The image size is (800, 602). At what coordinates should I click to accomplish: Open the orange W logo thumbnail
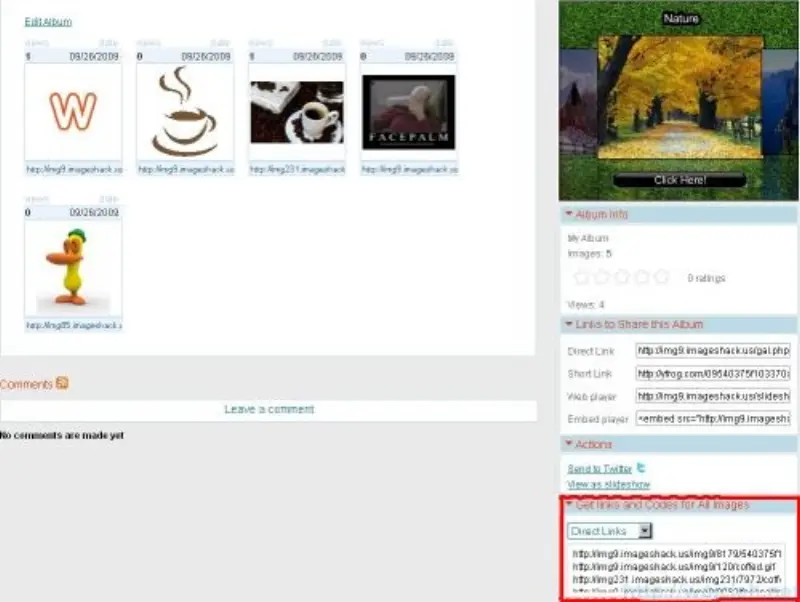pos(73,111)
